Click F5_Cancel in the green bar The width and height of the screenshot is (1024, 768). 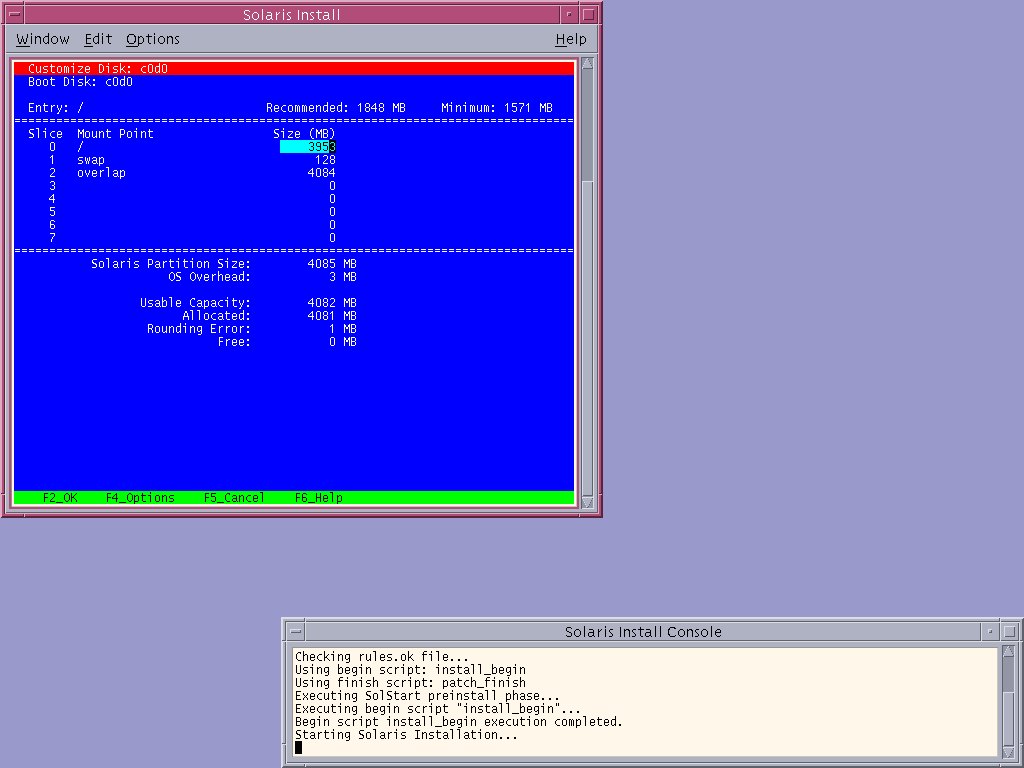click(234, 498)
